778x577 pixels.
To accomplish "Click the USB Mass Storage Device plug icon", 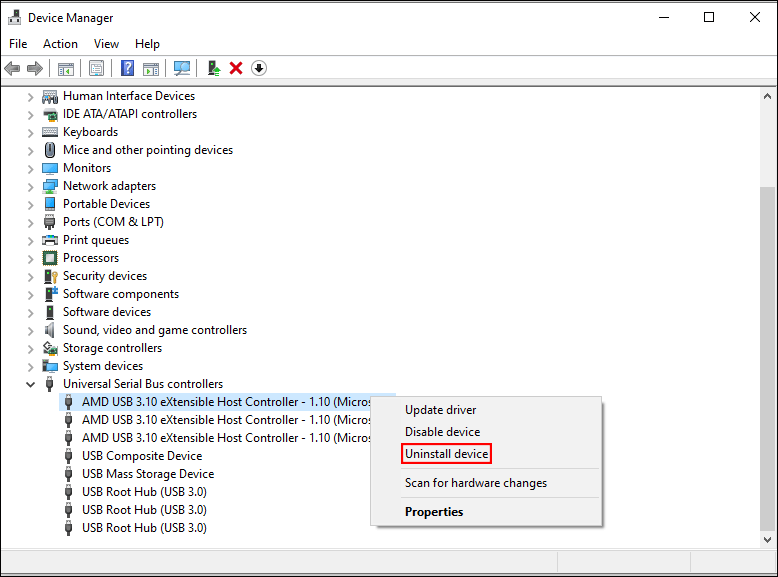I will pos(69,474).
